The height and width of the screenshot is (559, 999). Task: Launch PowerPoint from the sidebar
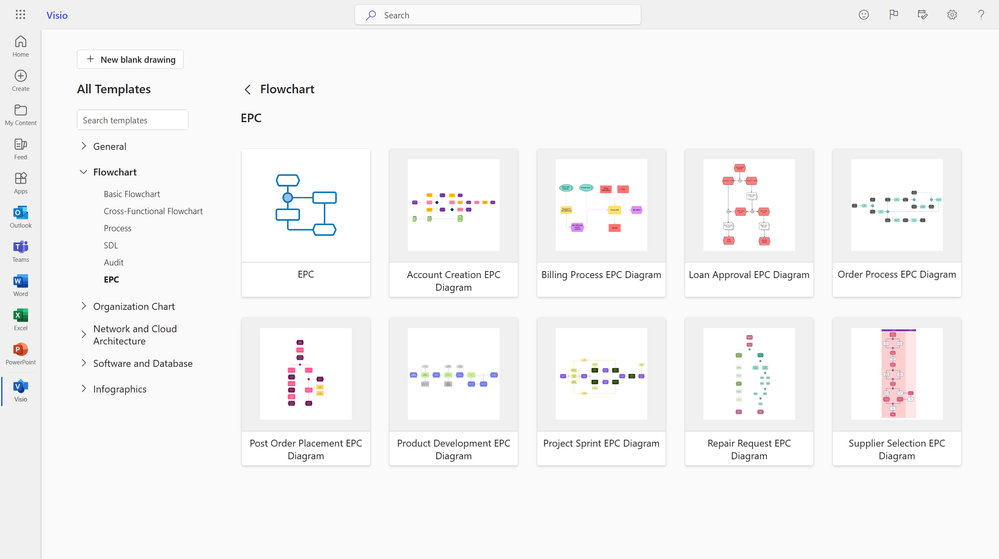pos(20,353)
